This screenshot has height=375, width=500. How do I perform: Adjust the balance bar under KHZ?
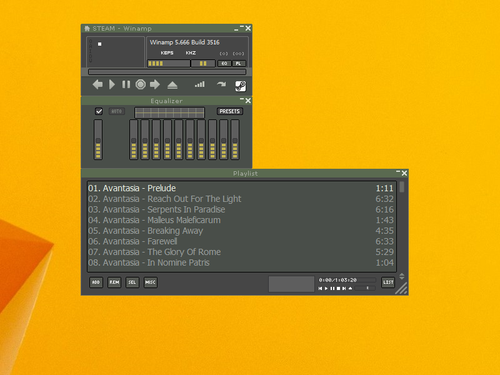click(203, 63)
